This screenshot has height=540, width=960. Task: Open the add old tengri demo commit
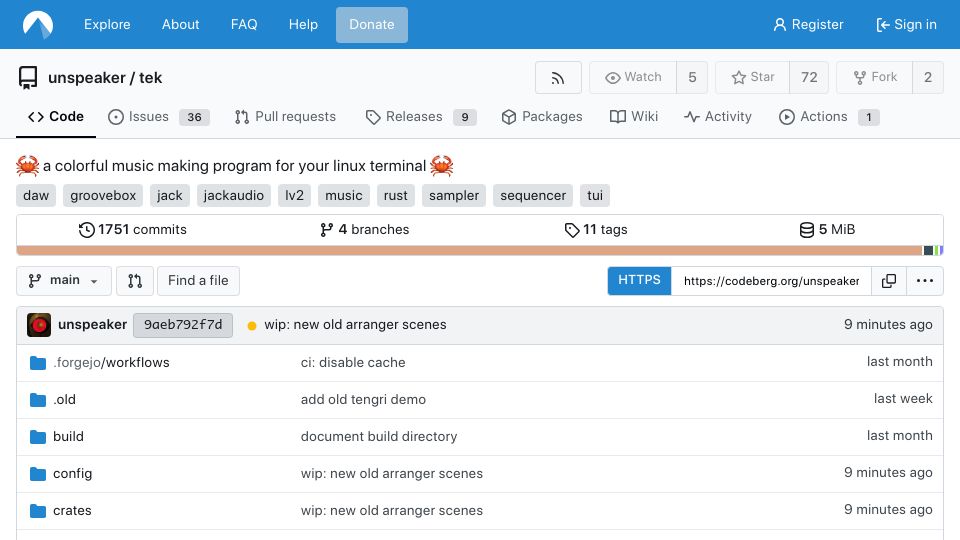point(363,400)
